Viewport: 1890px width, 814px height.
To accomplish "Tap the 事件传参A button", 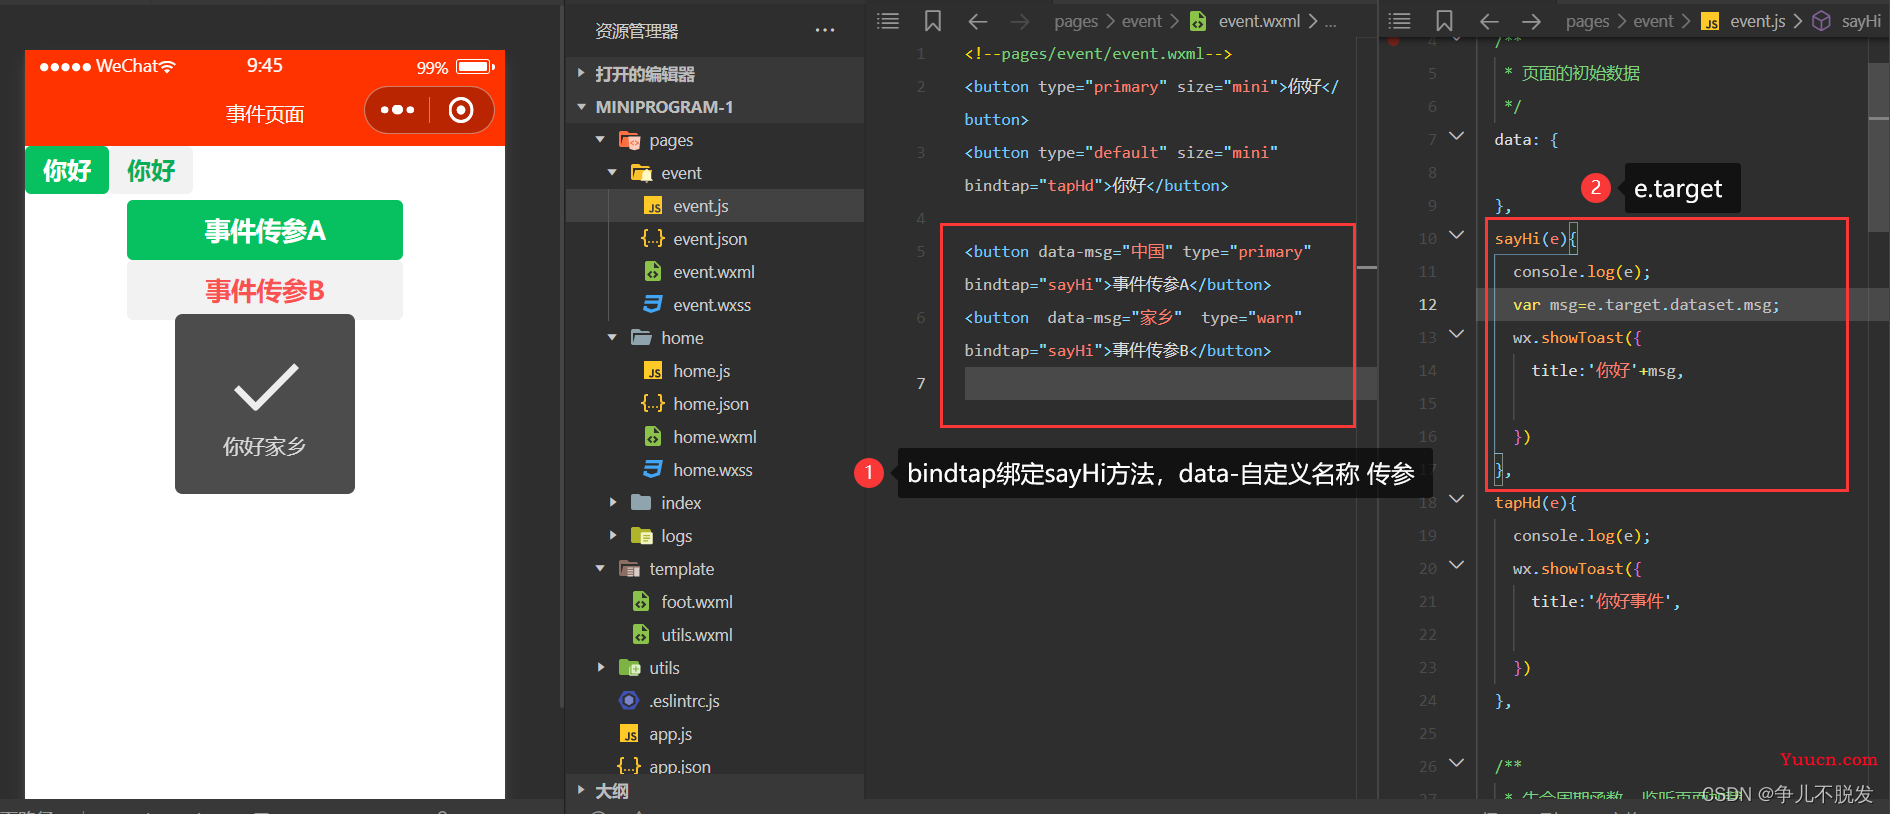I will 265,230.
